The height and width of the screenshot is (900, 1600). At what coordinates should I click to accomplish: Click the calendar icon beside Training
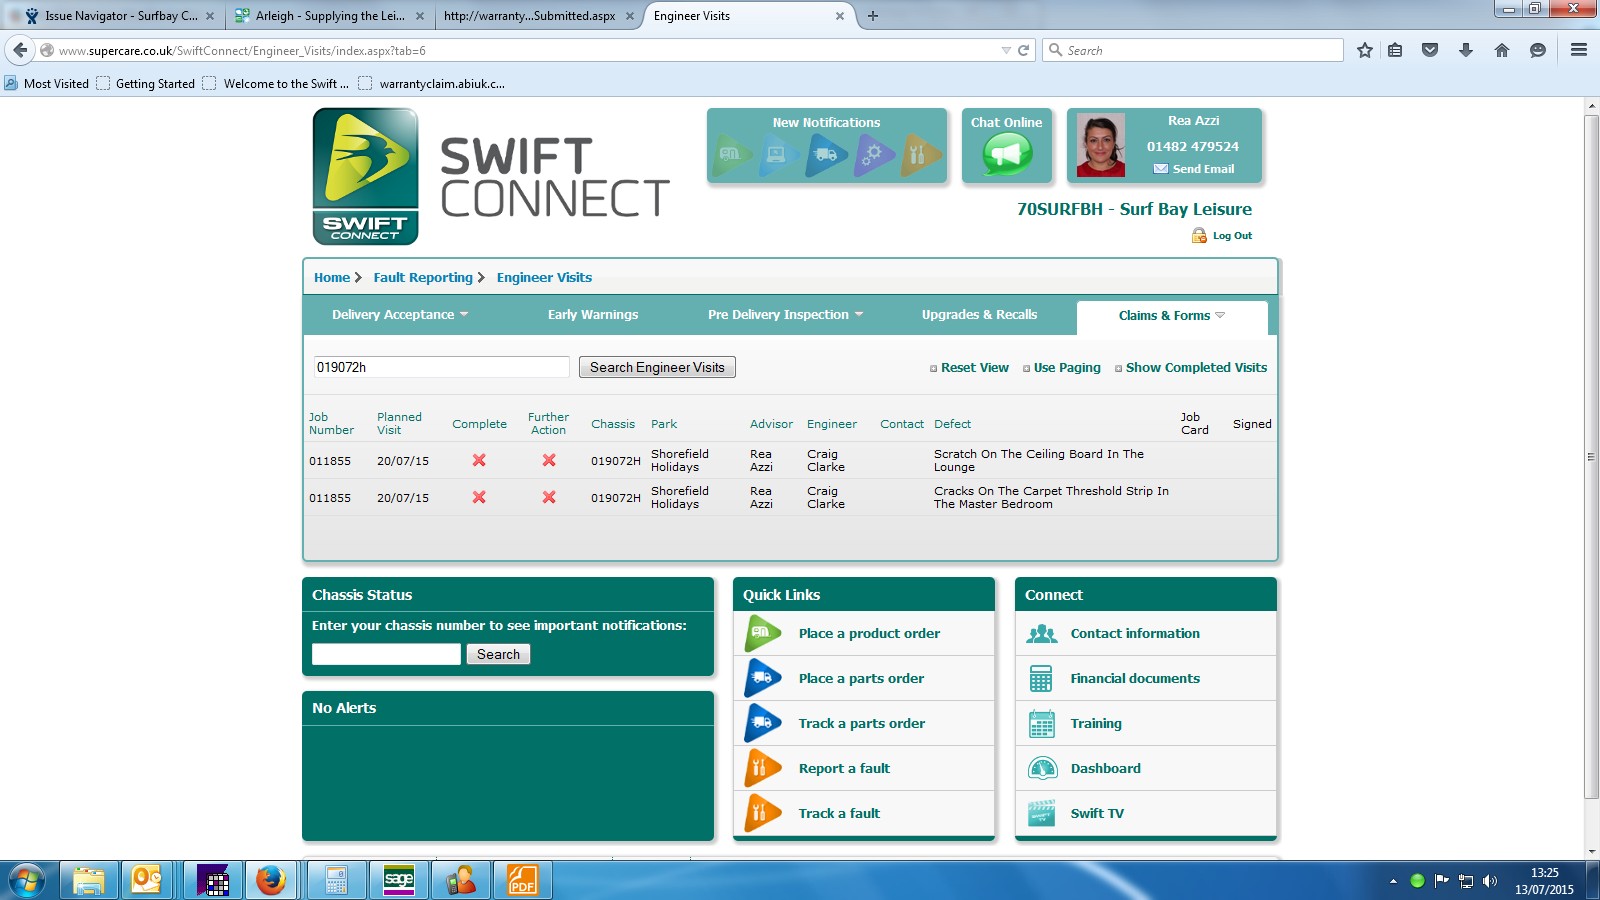click(1042, 723)
